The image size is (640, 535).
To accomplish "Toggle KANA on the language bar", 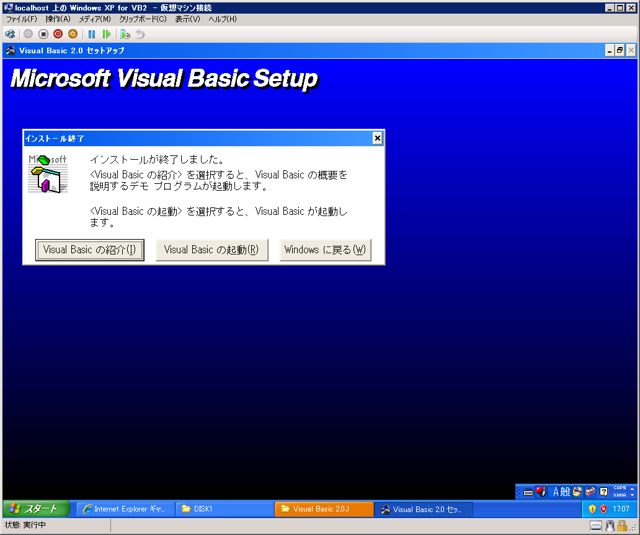I will (620, 495).
